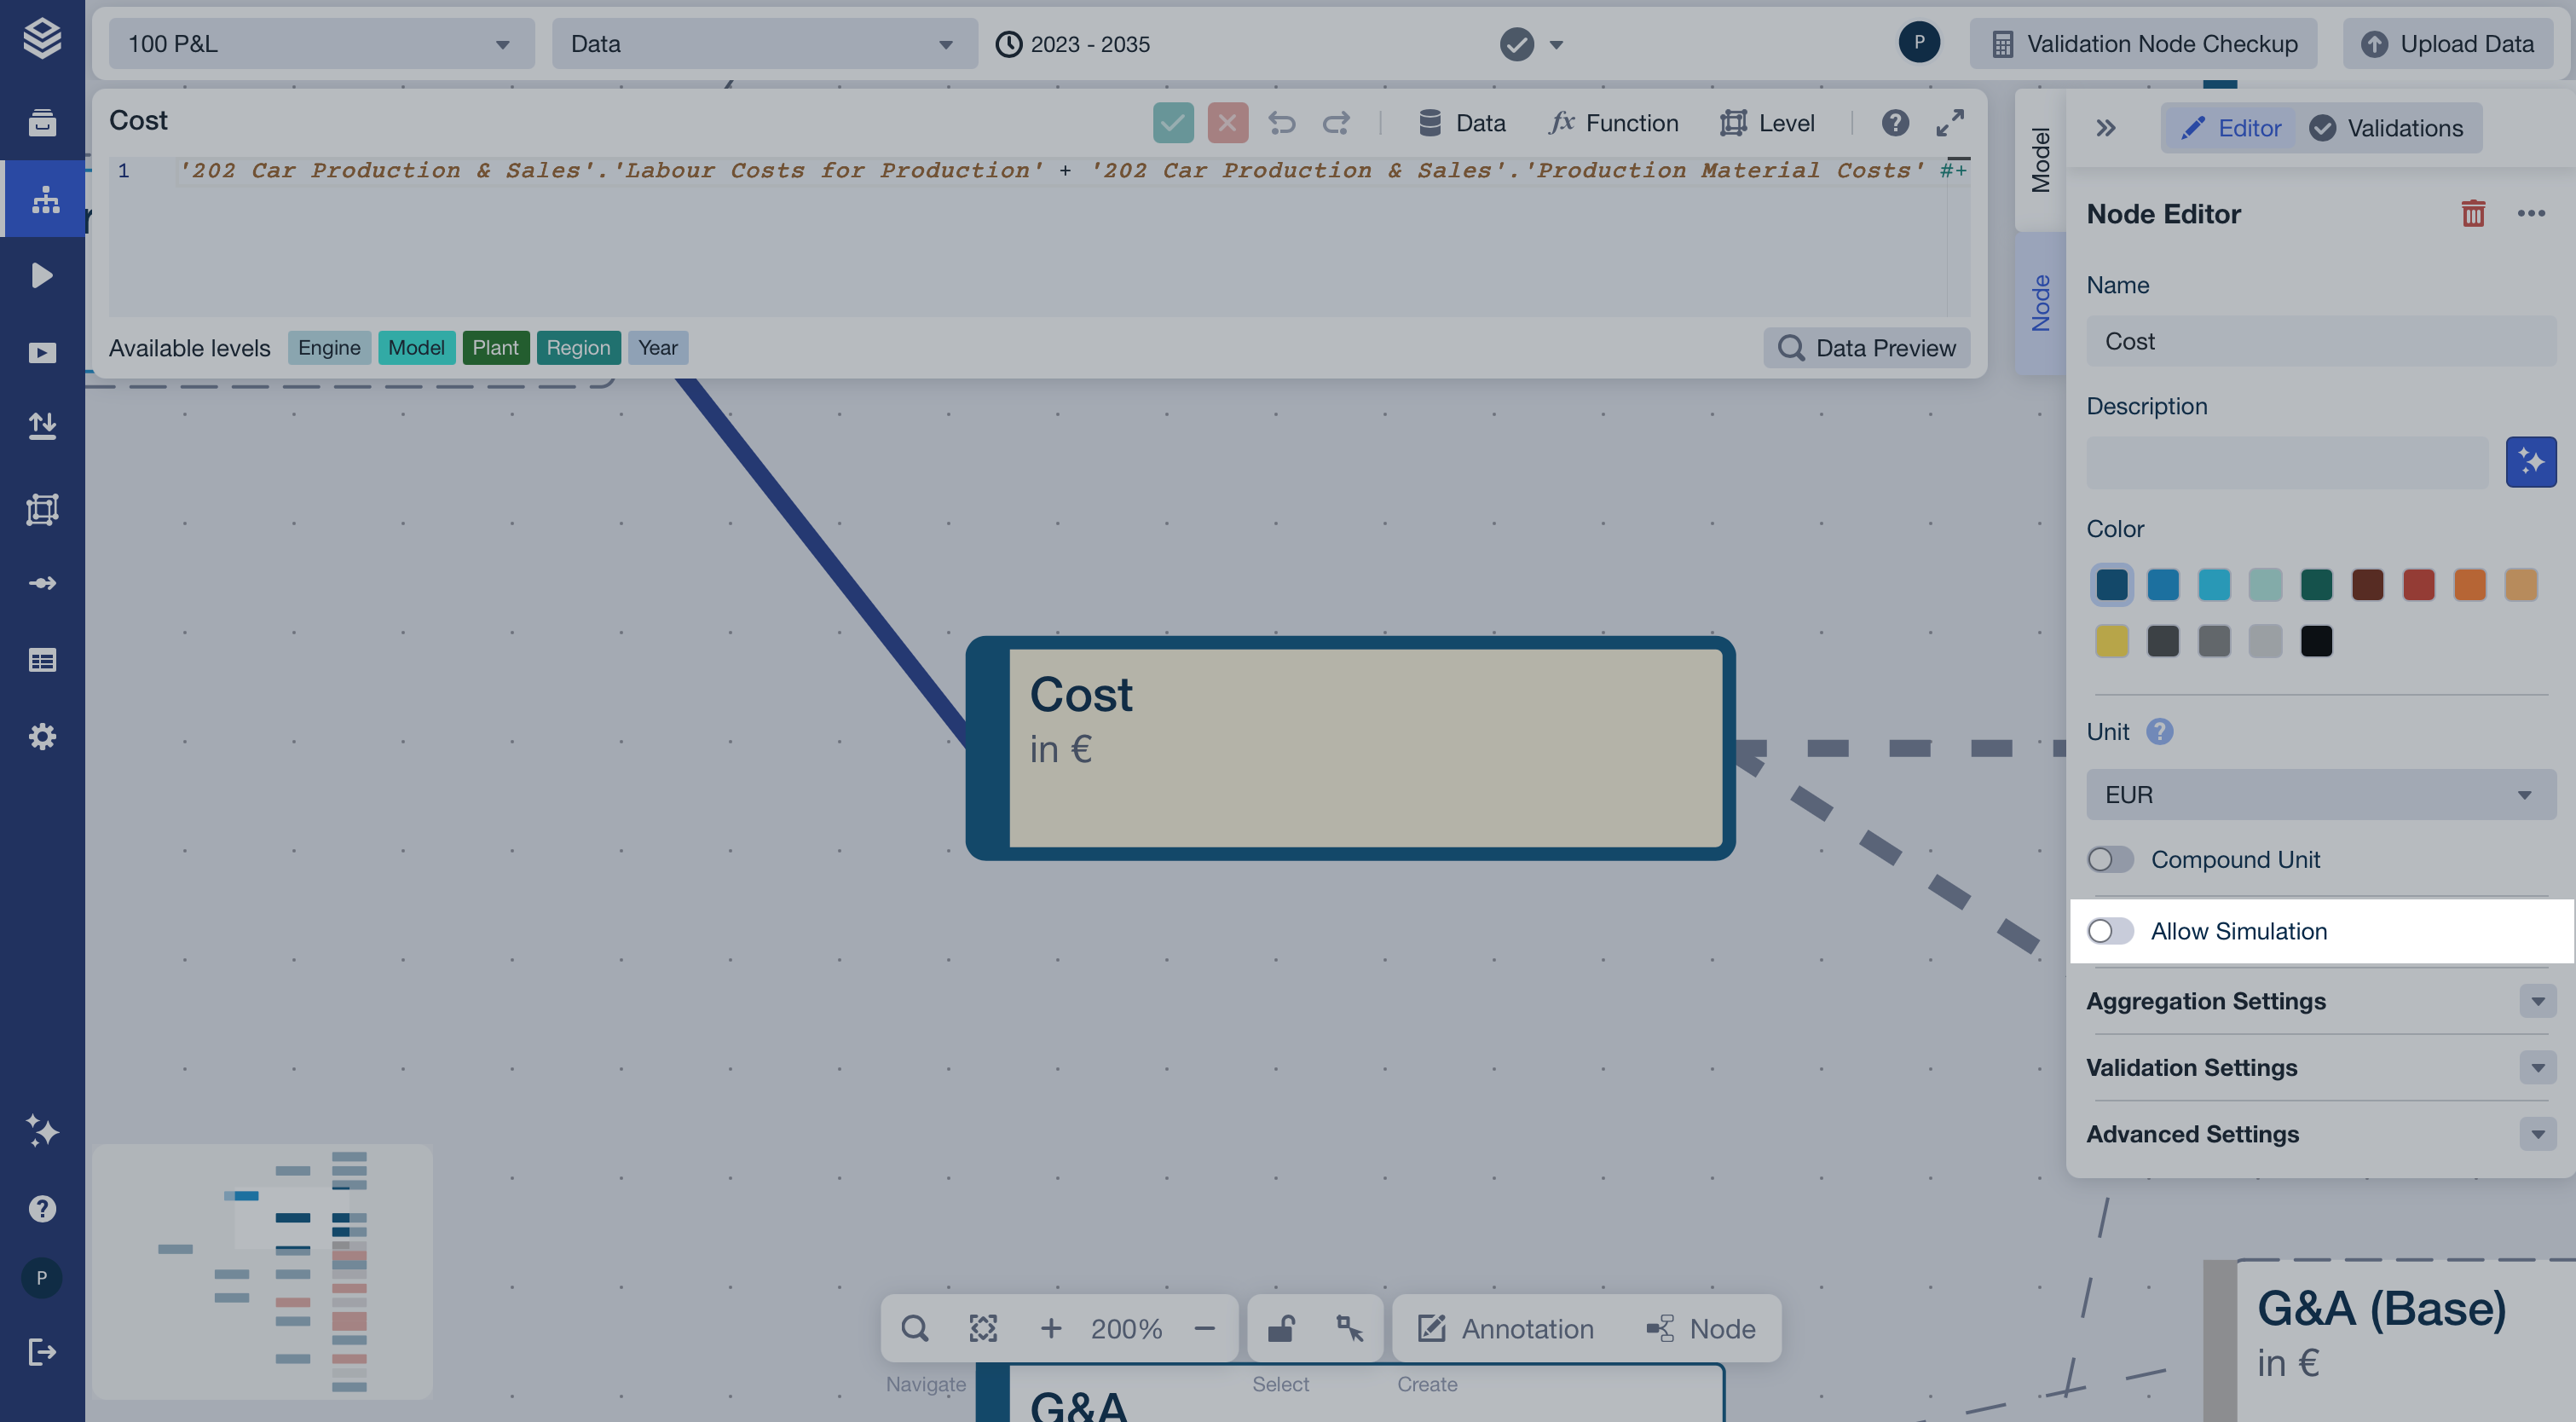
Task: Open help question mark in sidebar
Action: (x=42, y=1208)
